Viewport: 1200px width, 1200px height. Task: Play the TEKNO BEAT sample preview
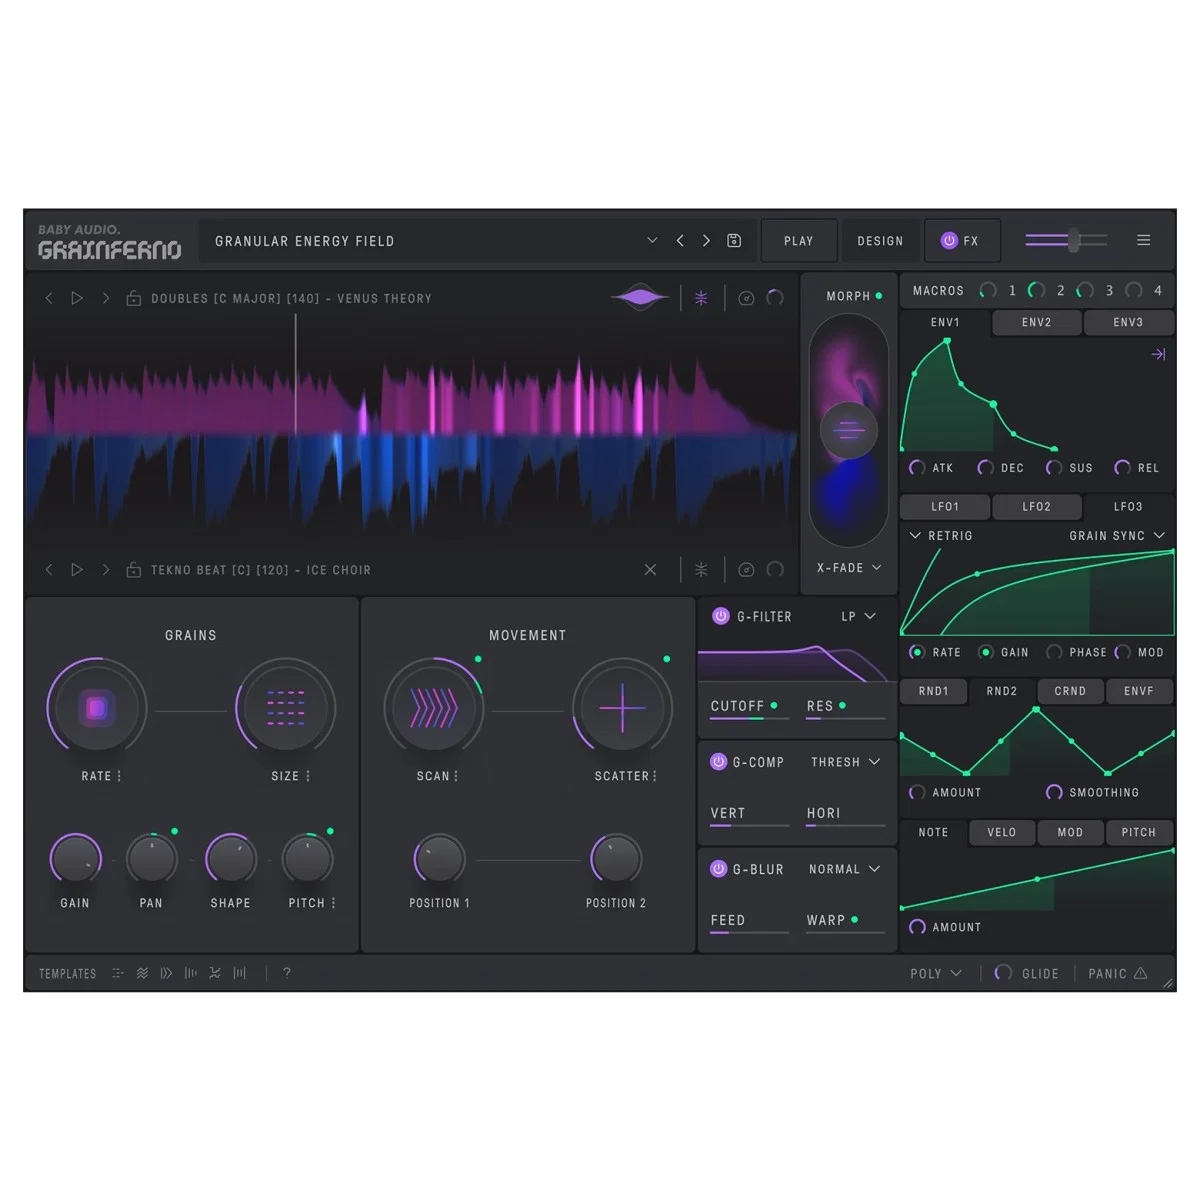(x=76, y=569)
